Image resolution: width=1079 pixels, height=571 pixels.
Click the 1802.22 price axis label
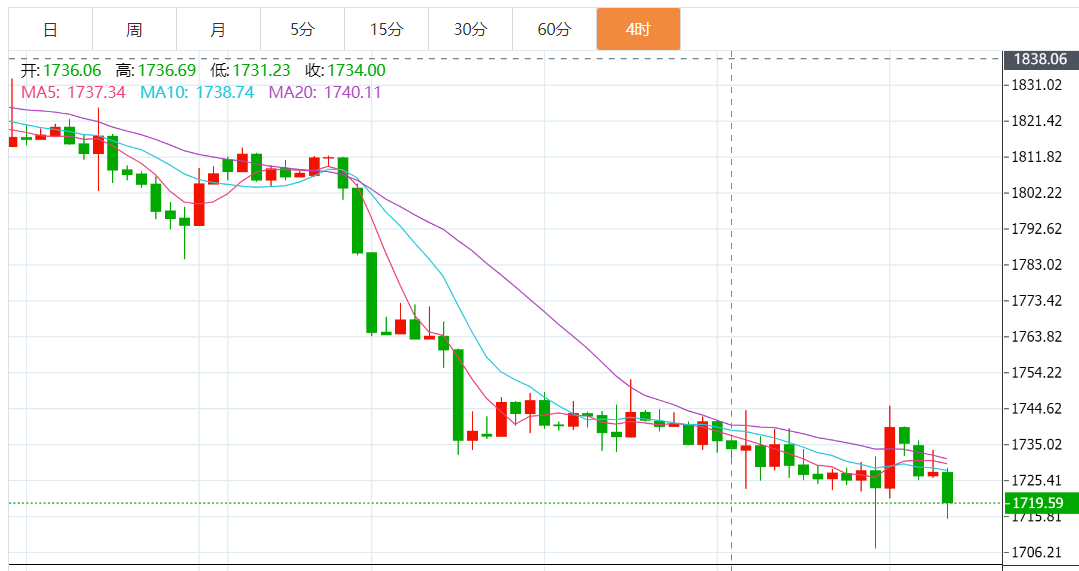(1036, 193)
